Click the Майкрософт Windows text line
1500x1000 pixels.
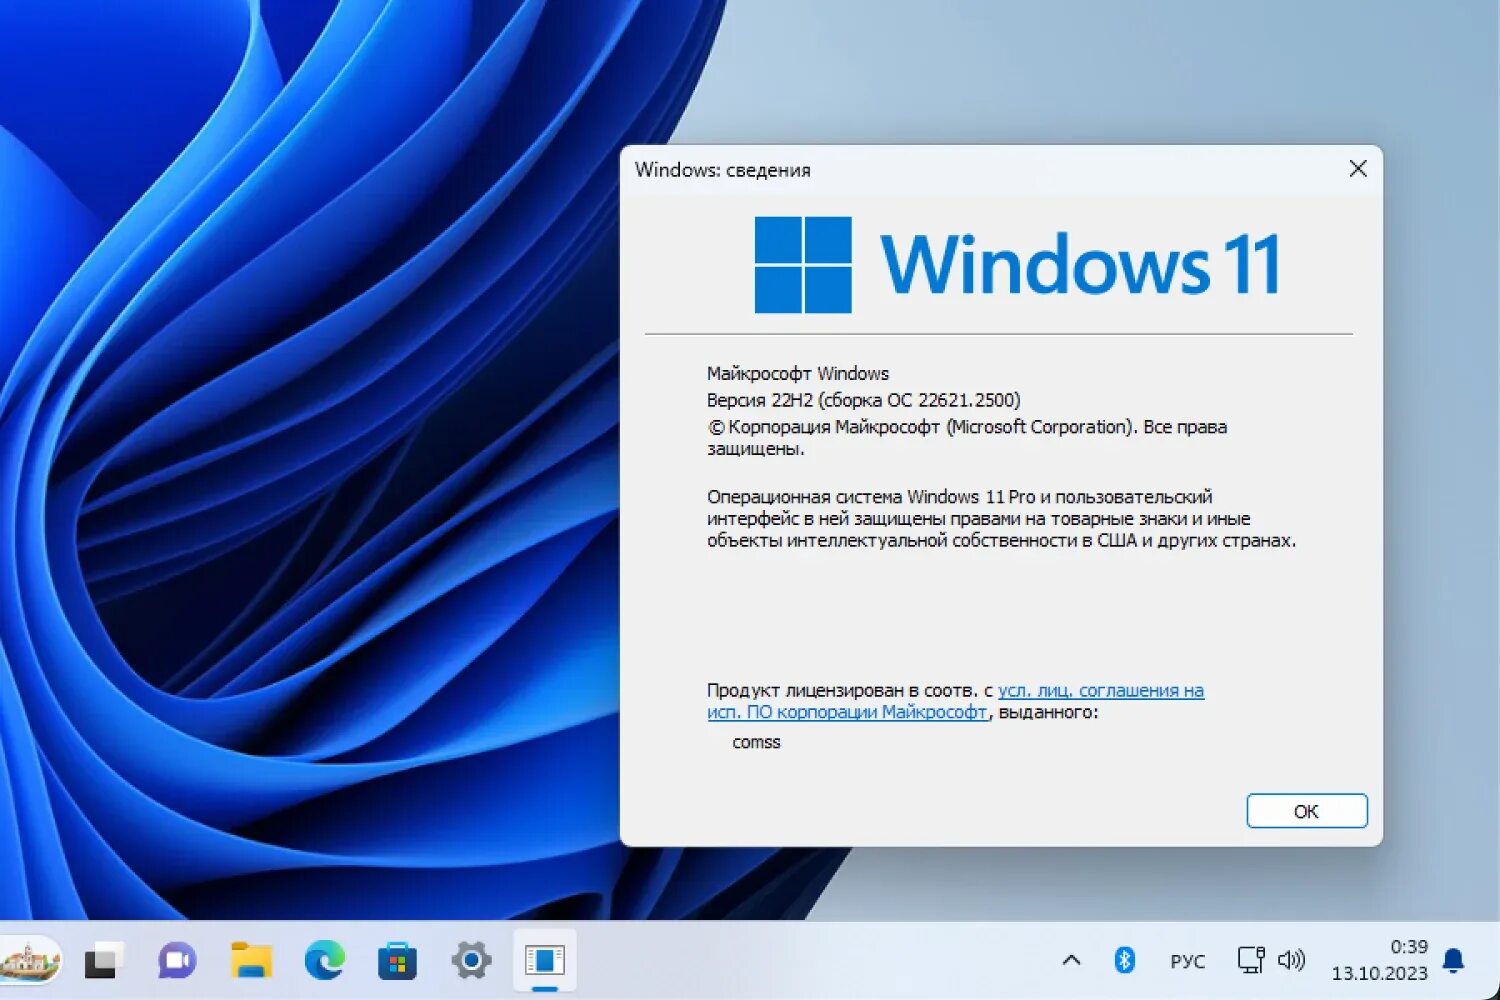[798, 373]
